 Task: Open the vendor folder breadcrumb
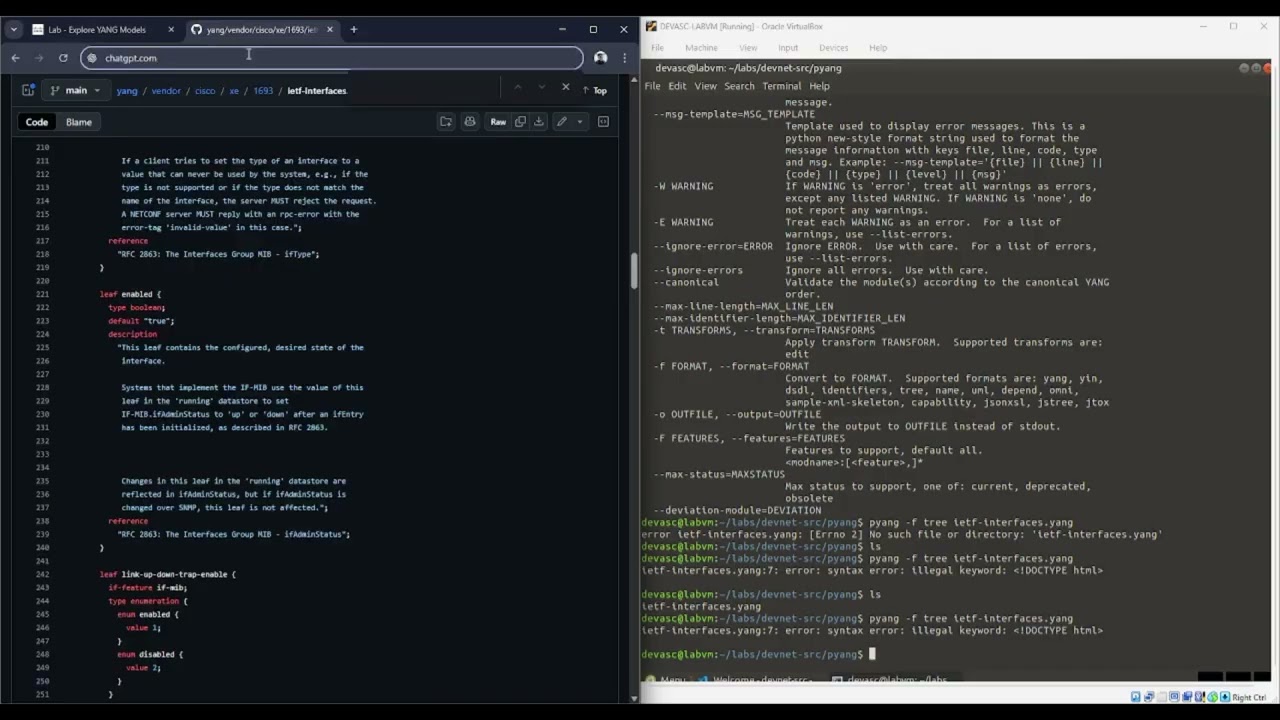[x=166, y=91]
